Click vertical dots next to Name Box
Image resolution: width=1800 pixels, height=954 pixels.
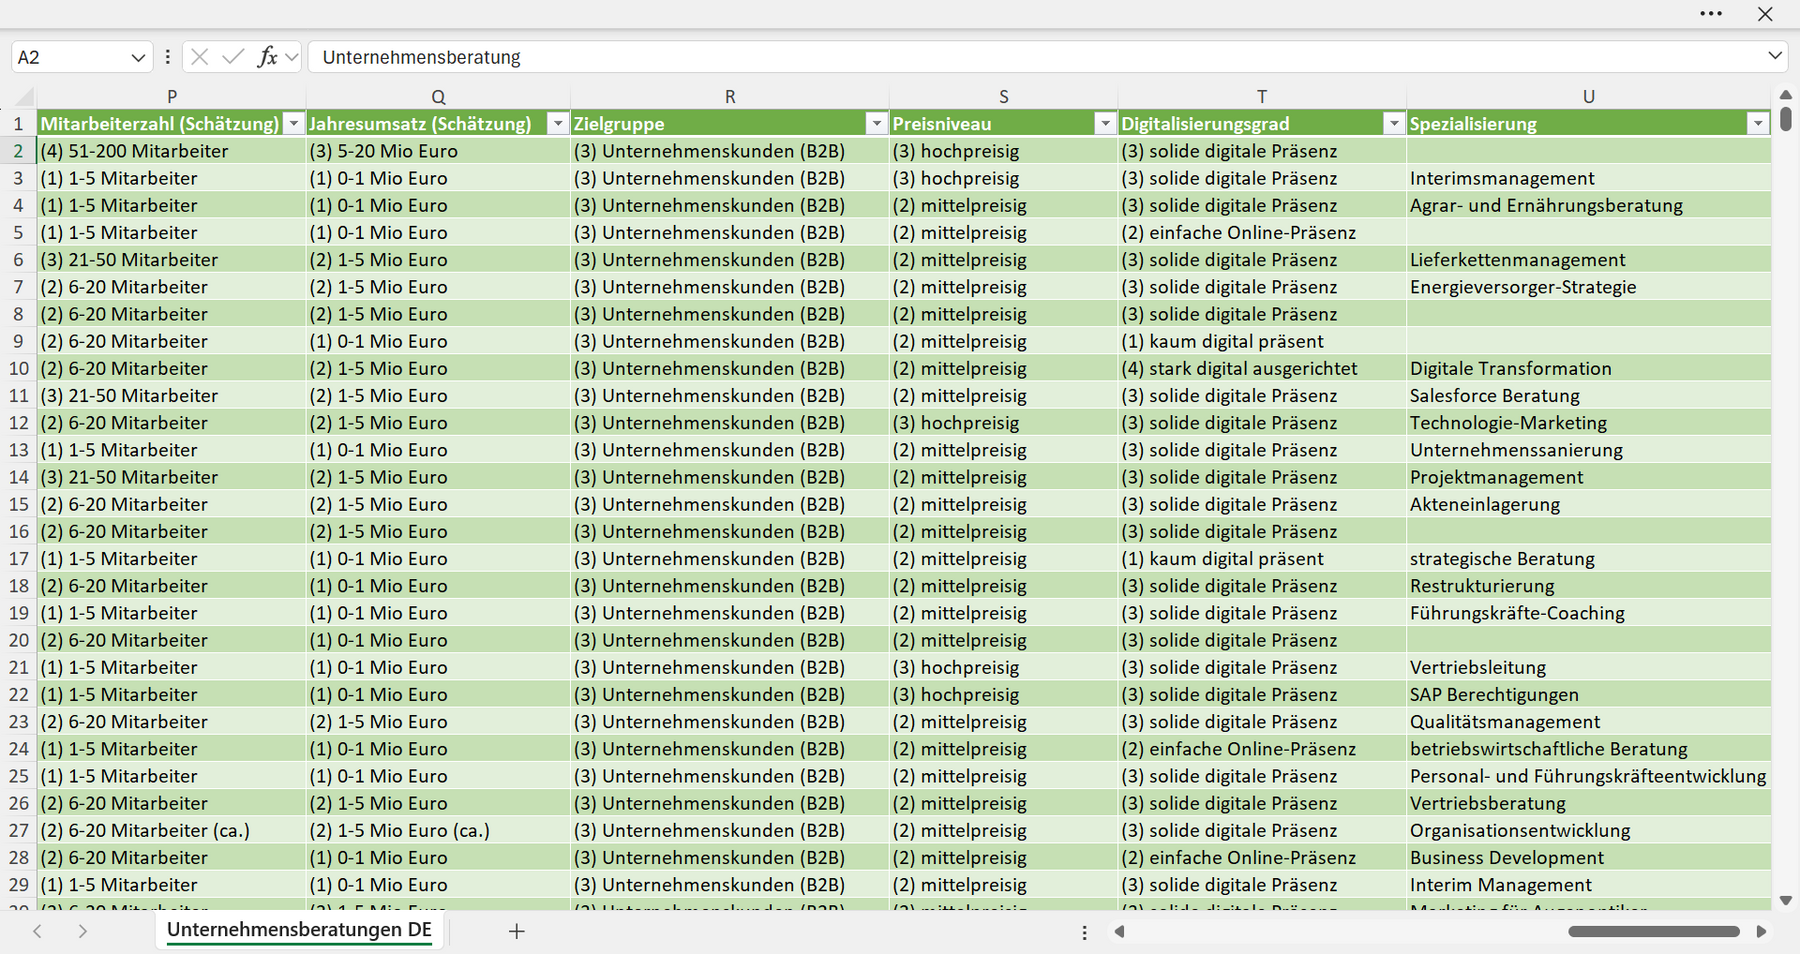tap(167, 57)
